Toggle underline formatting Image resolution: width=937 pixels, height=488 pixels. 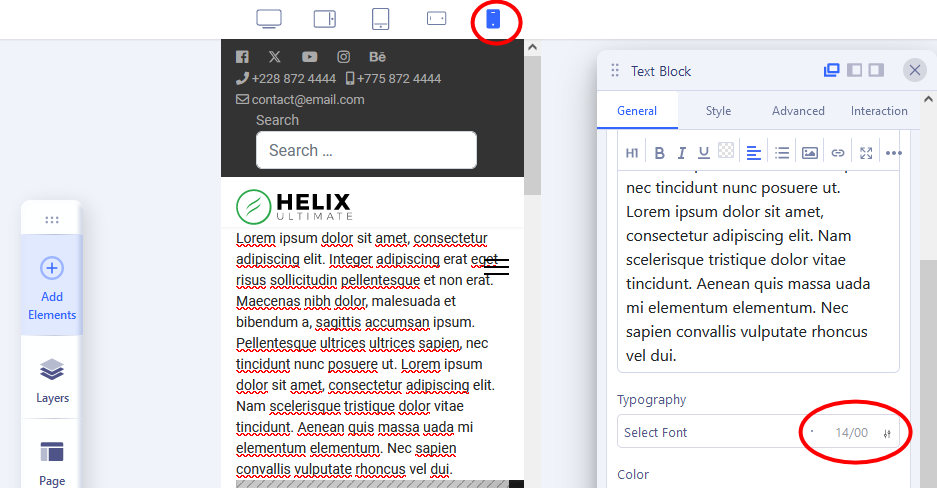(x=704, y=153)
